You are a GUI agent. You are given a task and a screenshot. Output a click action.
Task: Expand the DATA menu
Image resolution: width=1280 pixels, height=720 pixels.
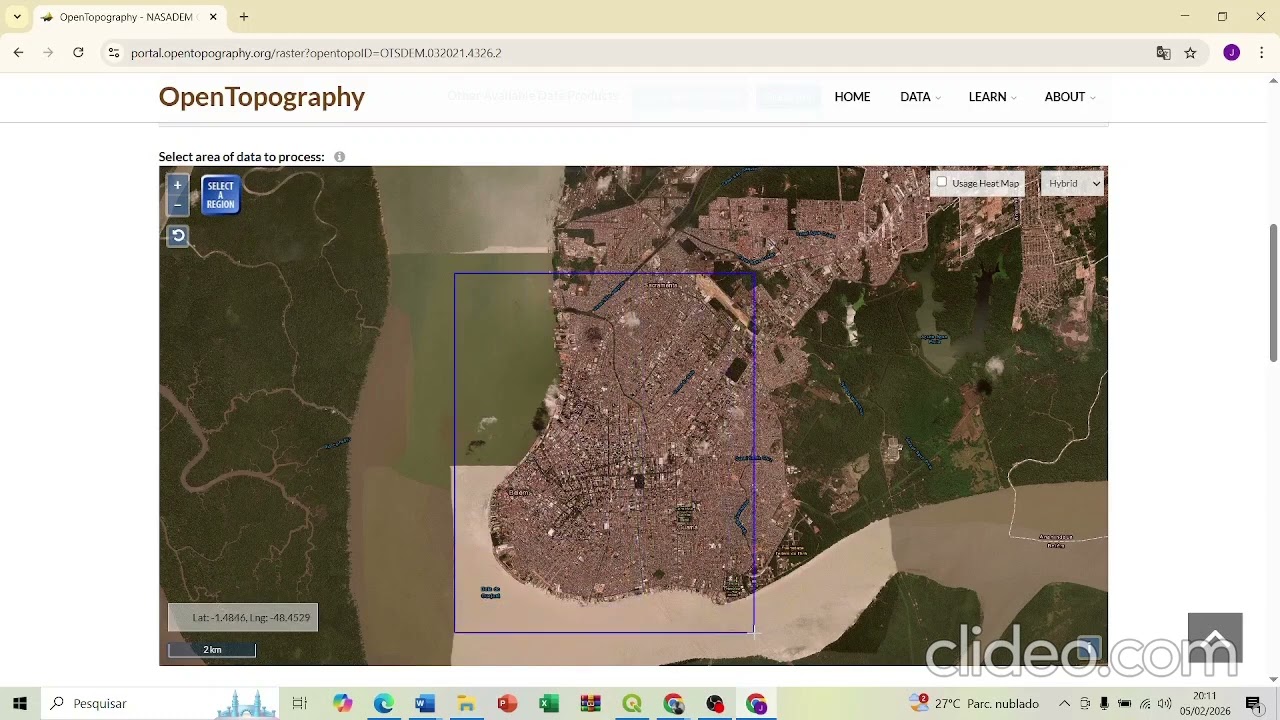coord(915,97)
